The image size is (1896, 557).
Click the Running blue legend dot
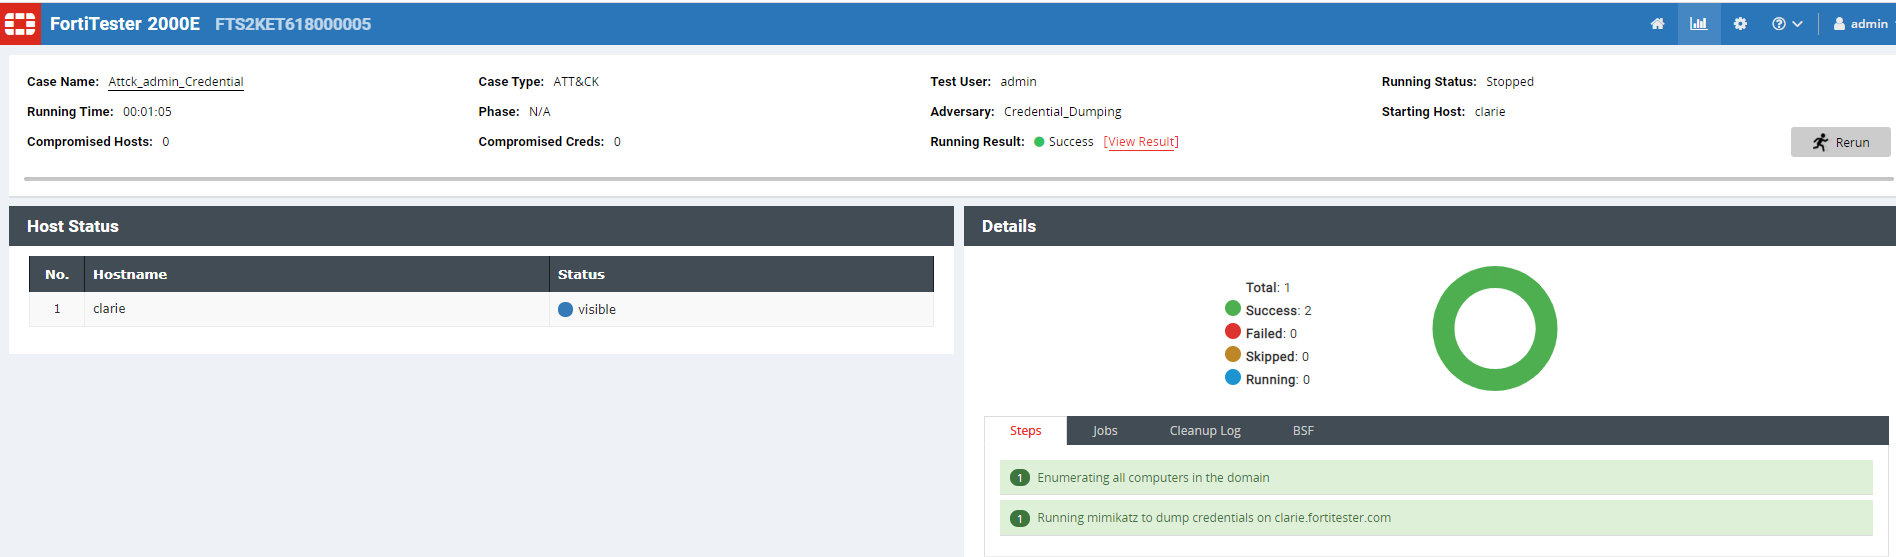[x=1233, y=378]
